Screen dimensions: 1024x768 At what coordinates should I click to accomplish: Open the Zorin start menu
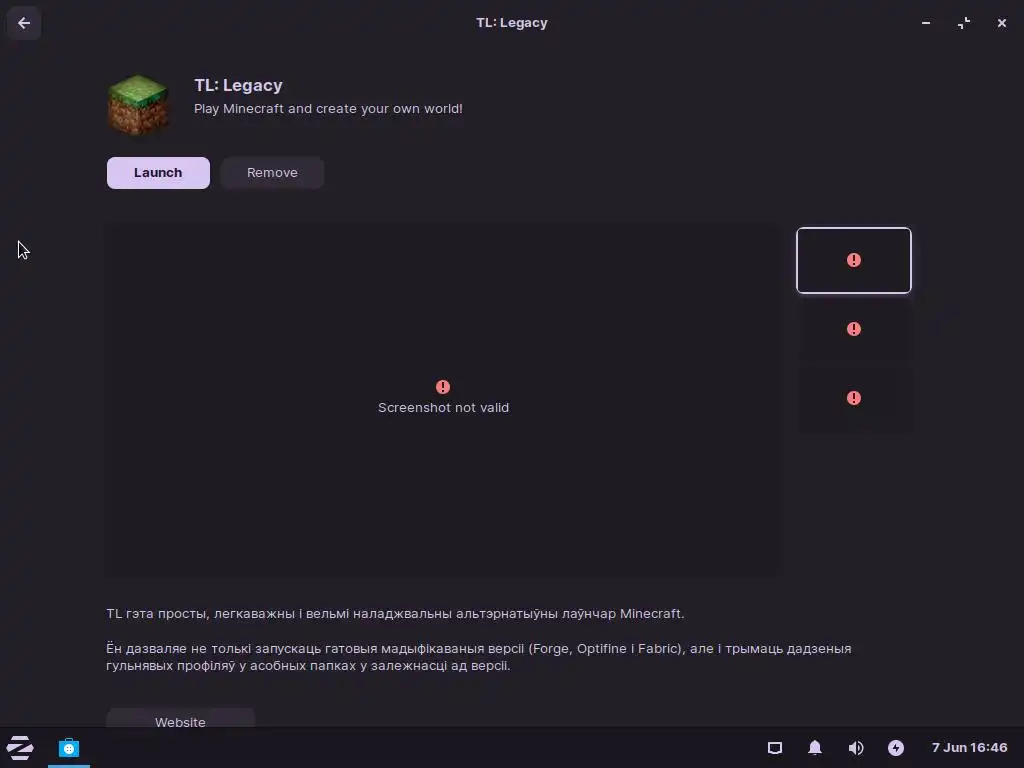[x=20, y=748]
